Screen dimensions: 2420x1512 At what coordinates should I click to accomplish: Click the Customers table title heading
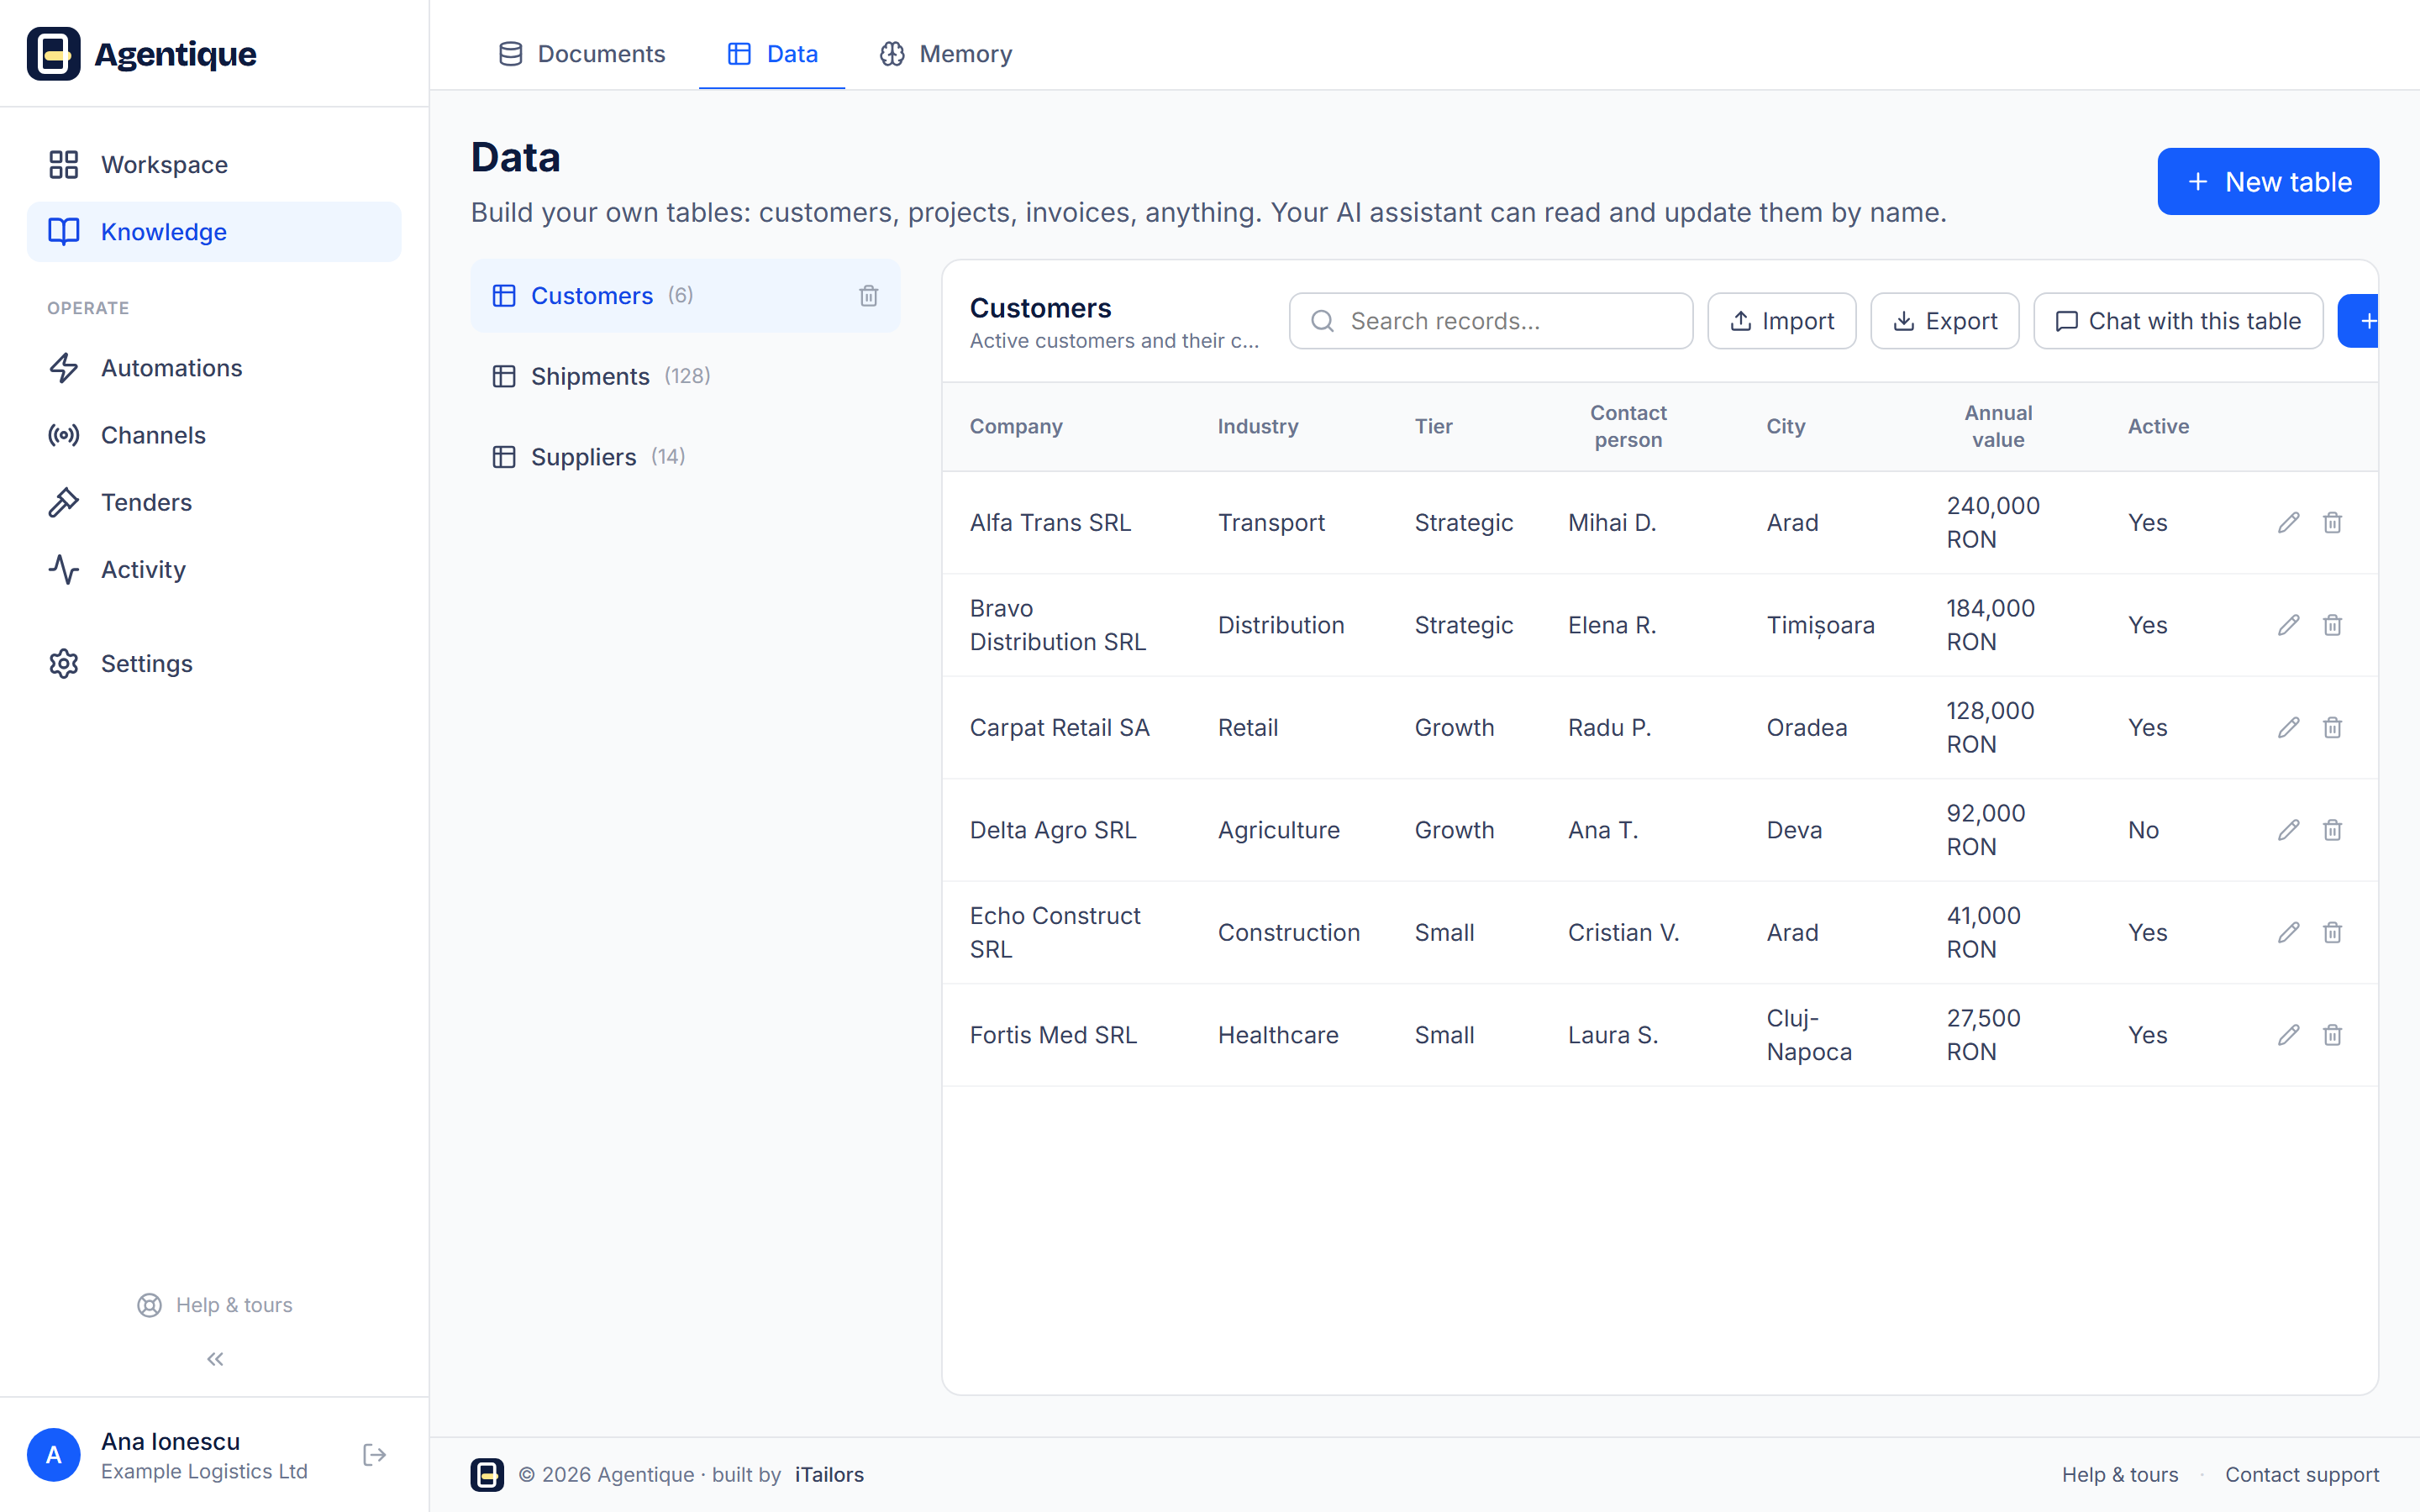click(x=1040, y=308)
